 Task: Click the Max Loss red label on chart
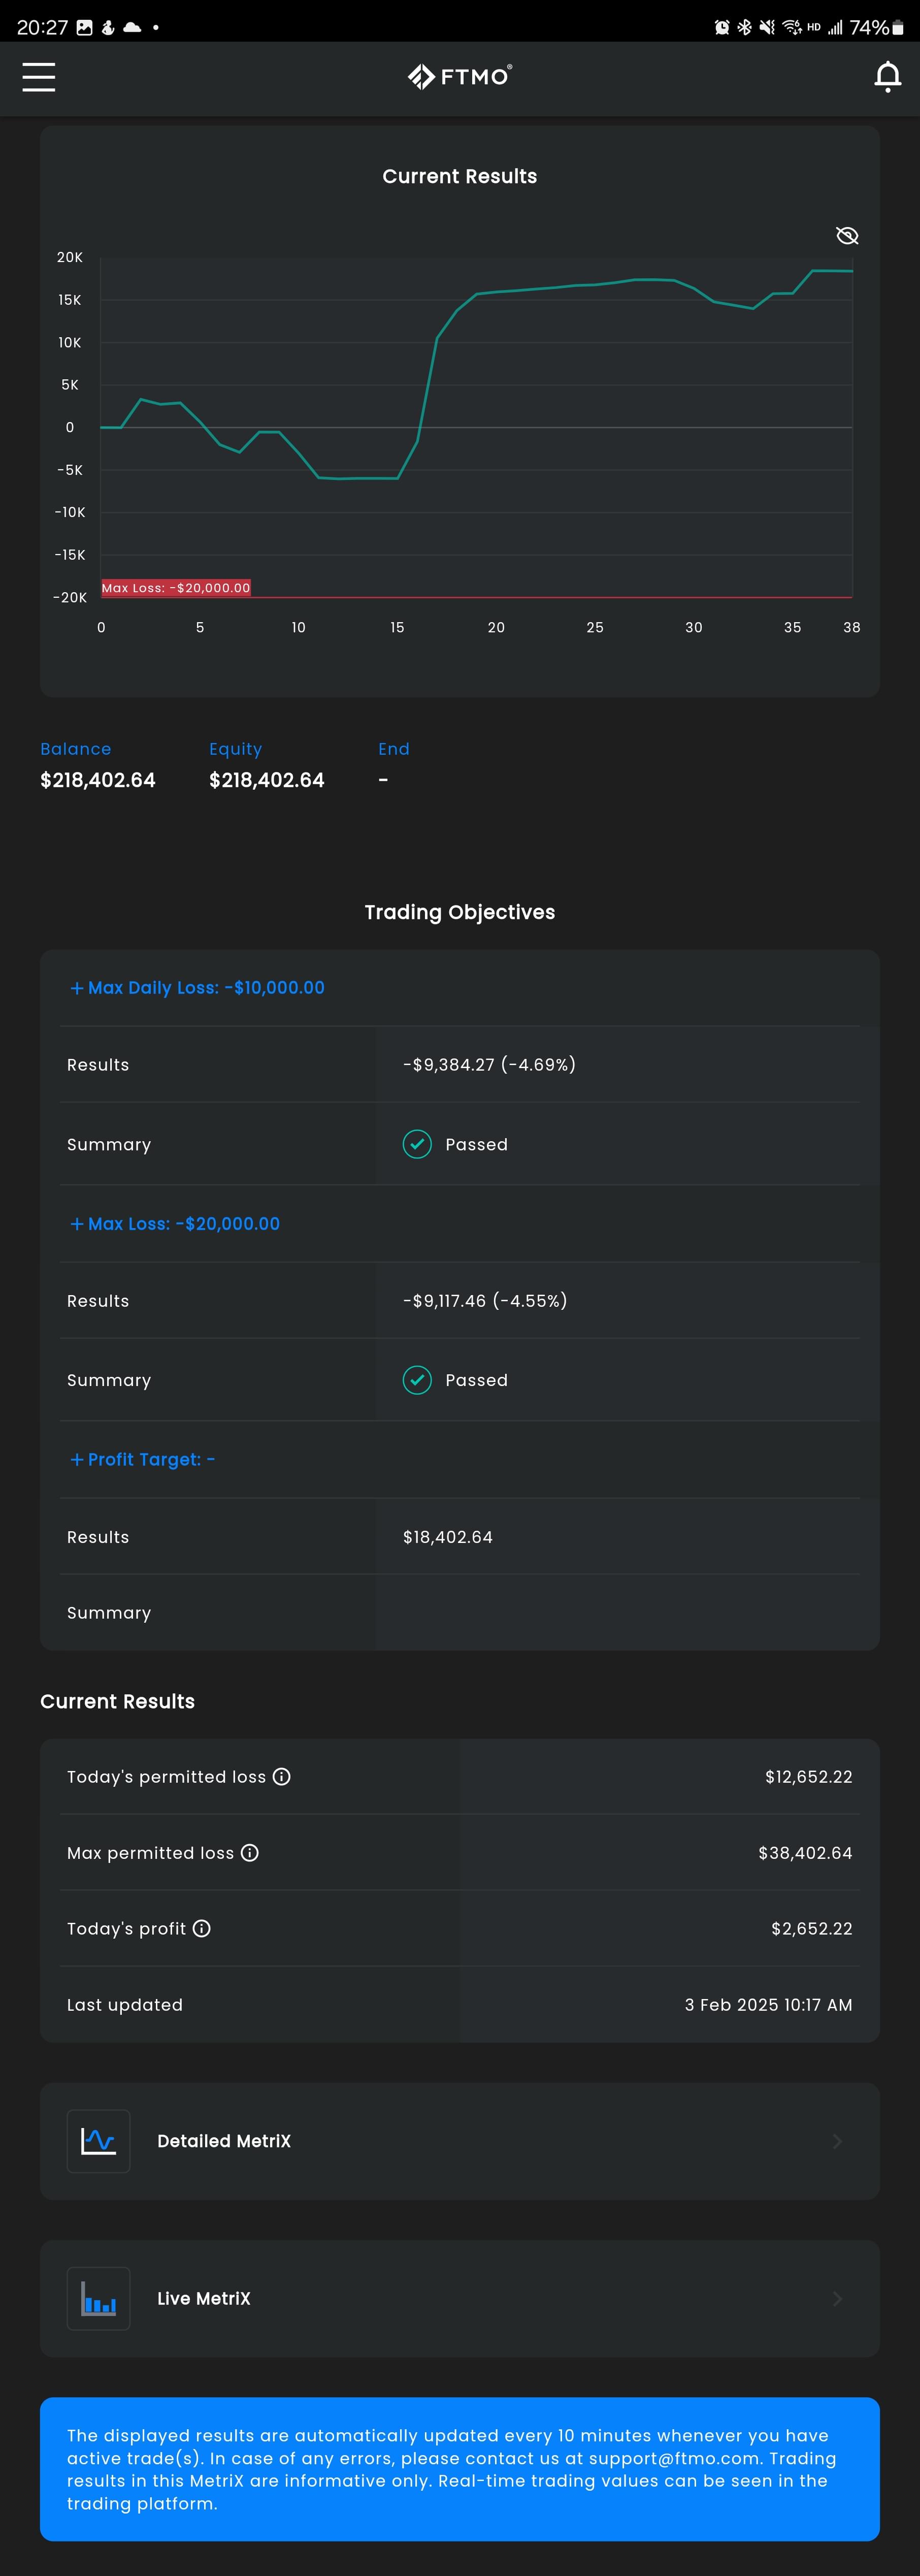(x=176, y=588)
